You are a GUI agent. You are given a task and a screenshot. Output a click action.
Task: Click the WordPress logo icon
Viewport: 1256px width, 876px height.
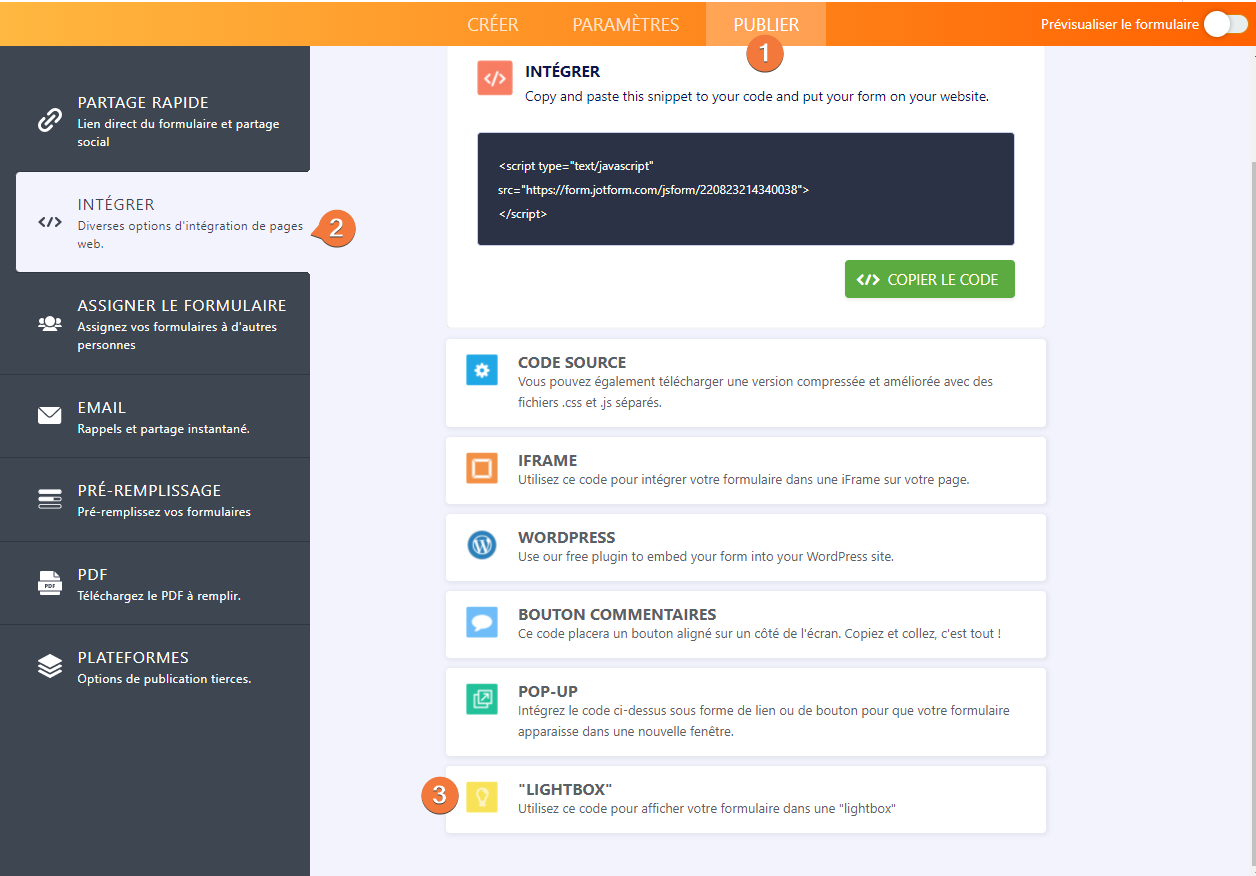coord(482,545)
